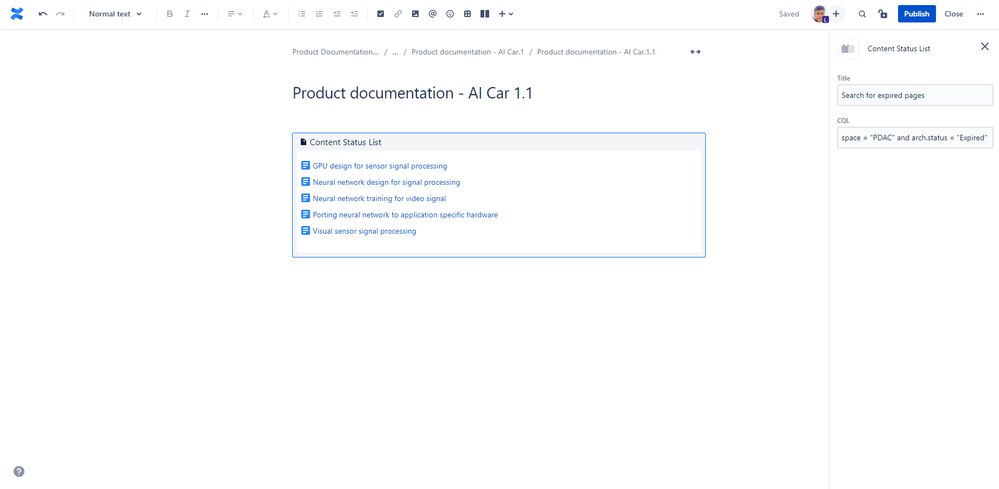This screenshot has height=489, width=999.
Task: Open the help question mark button
Action: point(19,472)
